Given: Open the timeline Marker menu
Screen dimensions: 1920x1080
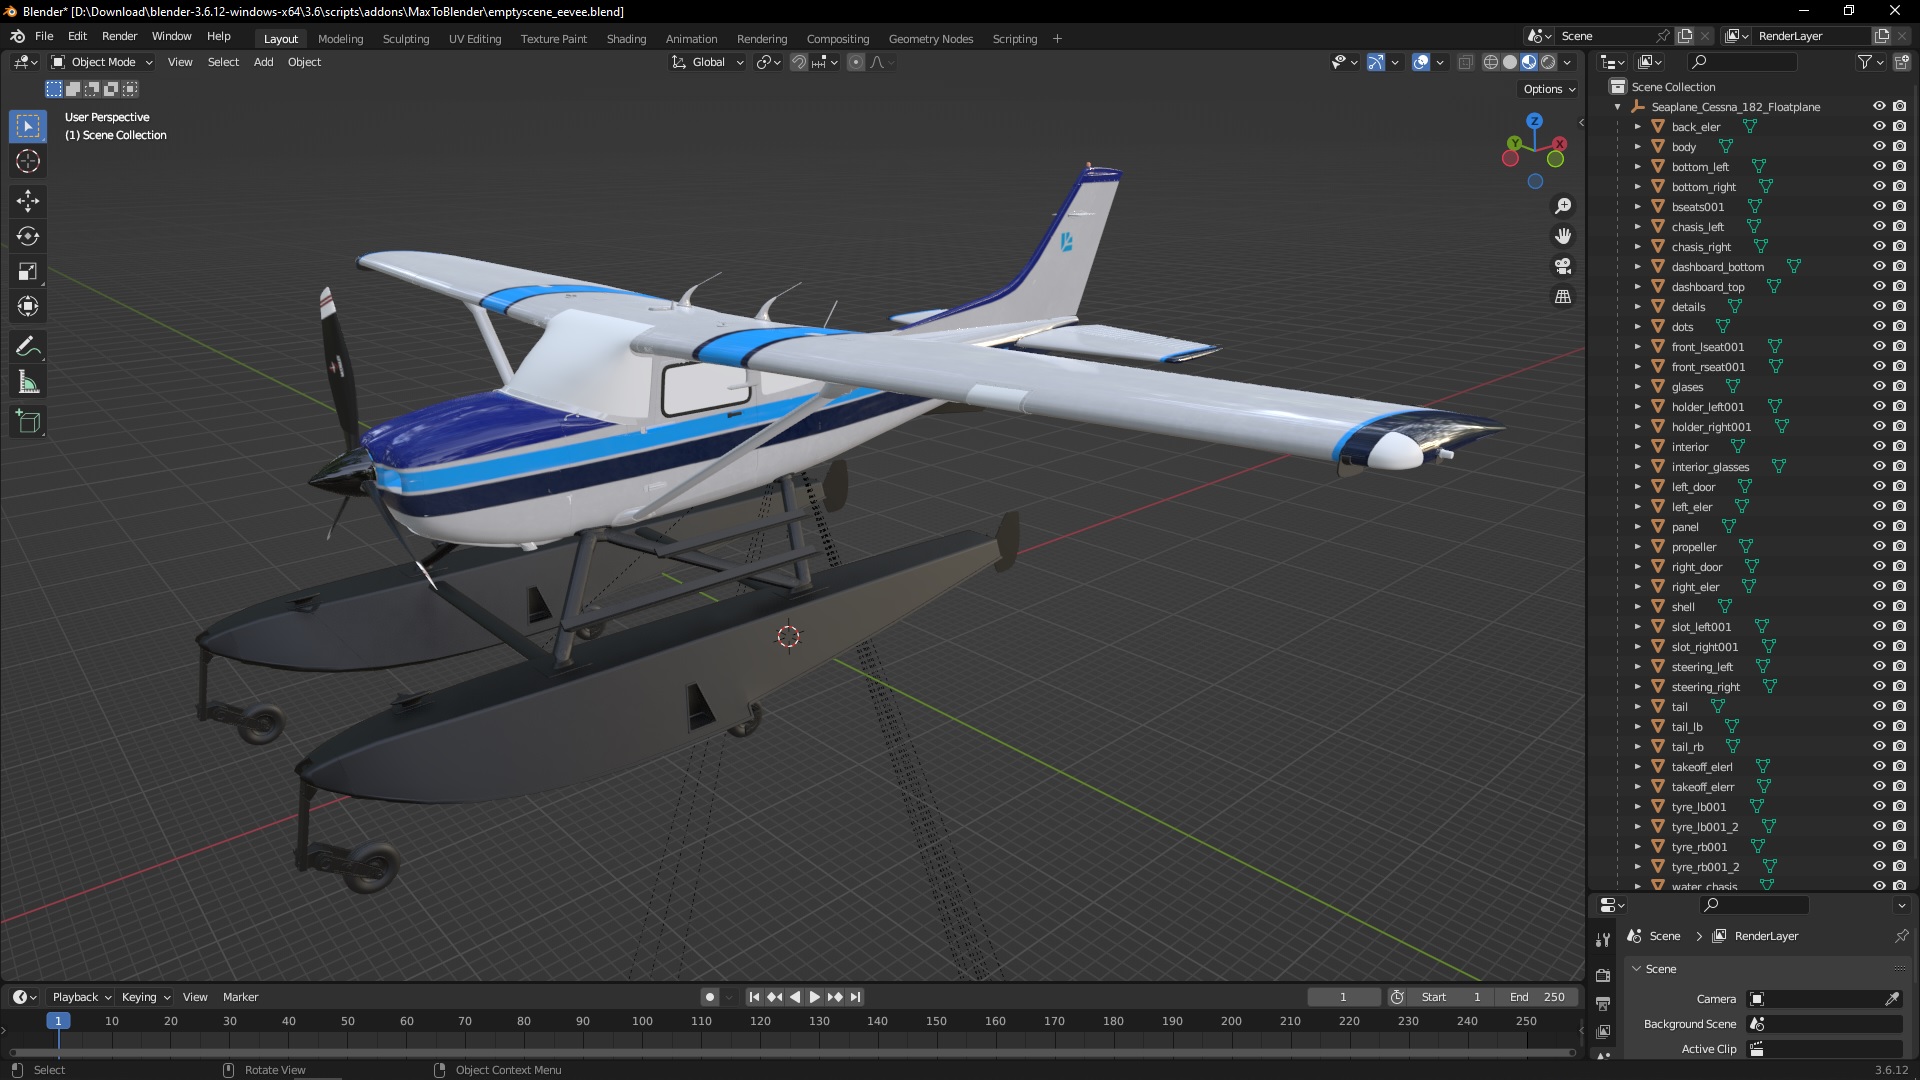Looking at the screenshot, I should (x=240, y=997).
